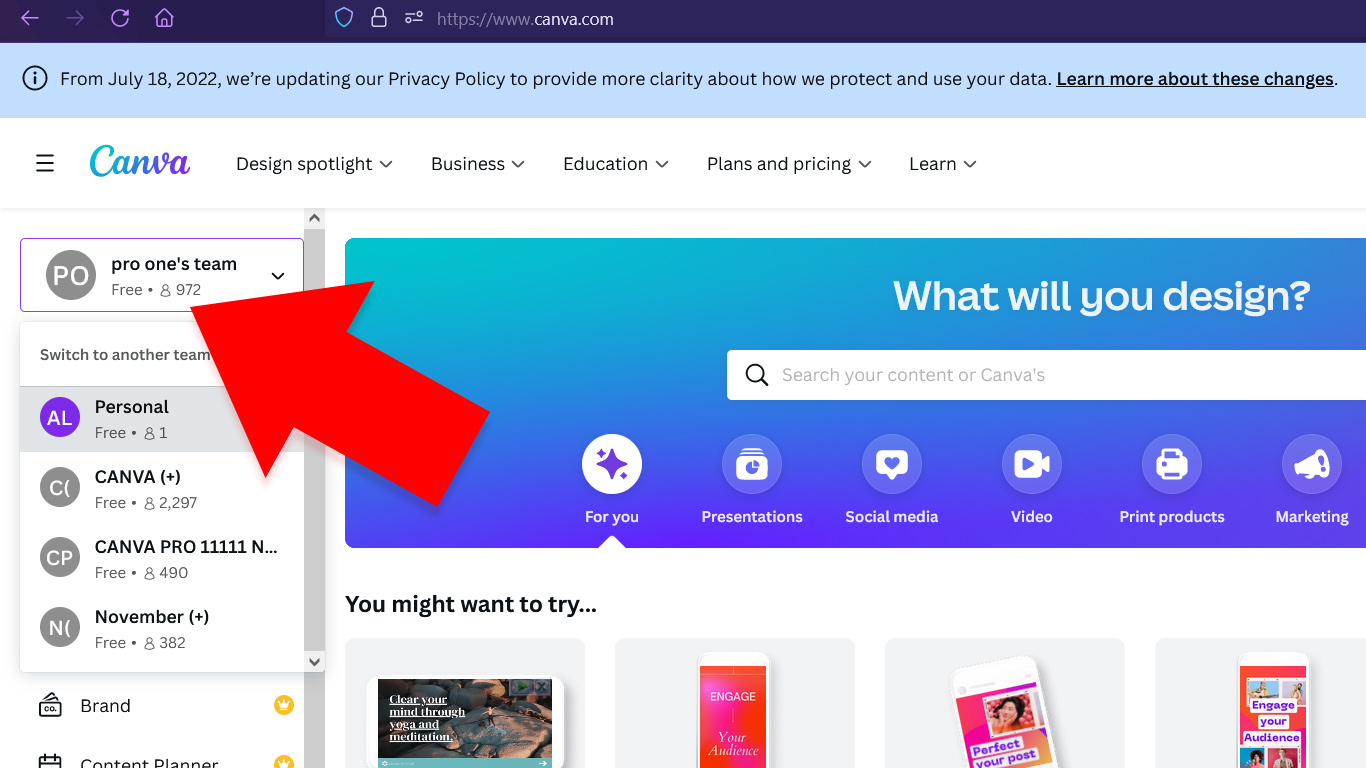Screen dimensions: 1366x768
Task: Open the yoga and meditation template thumbnail
Action: [x=465, y=703]
